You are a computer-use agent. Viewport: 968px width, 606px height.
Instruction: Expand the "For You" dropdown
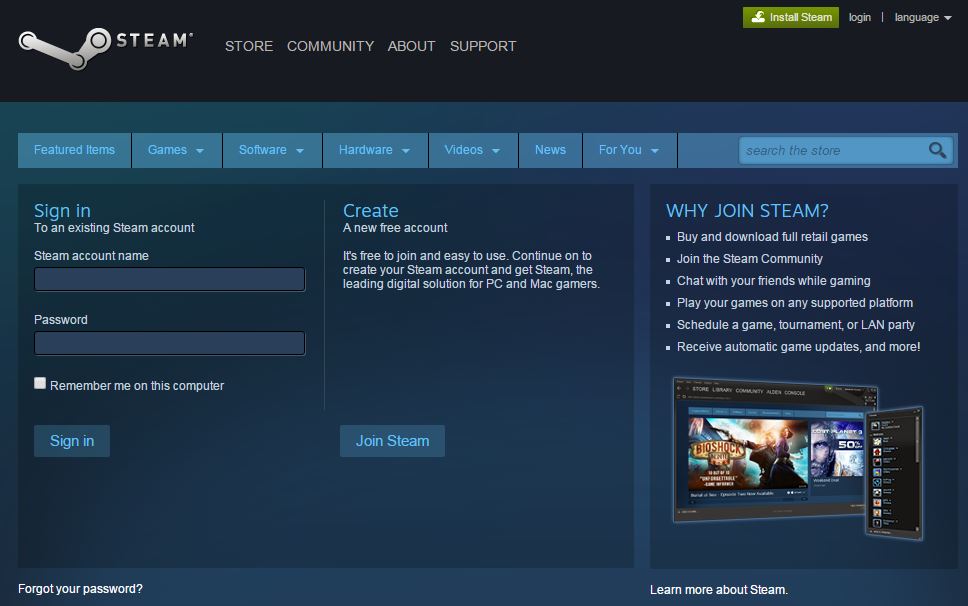(628, 150)
